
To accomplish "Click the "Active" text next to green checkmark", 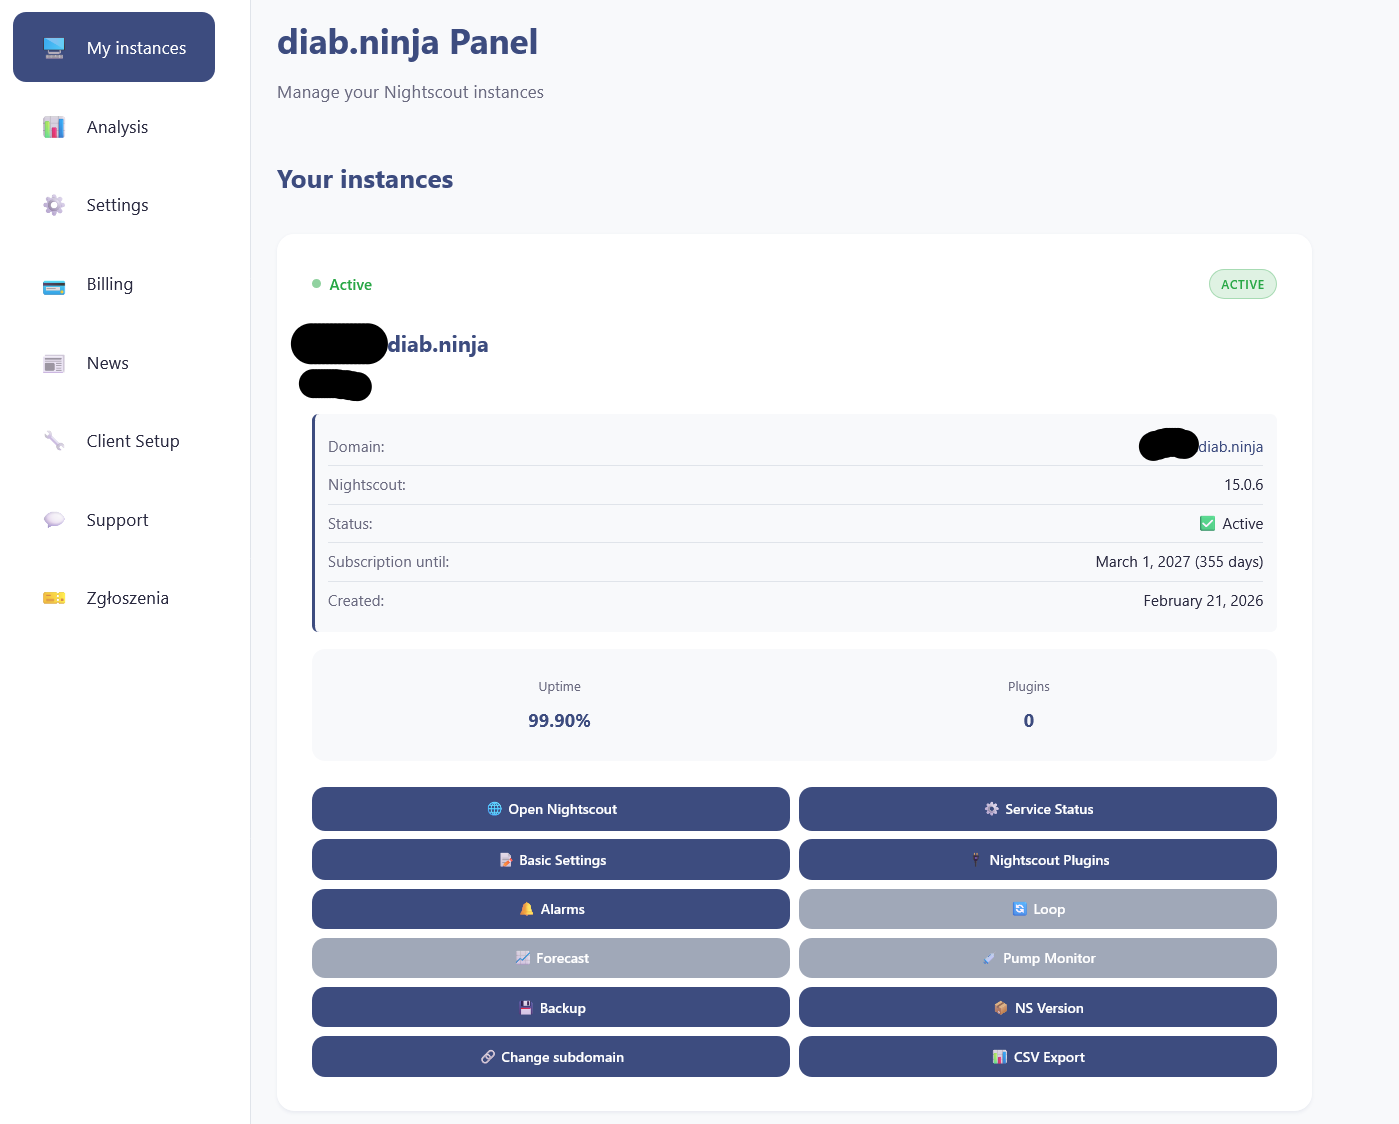I will (1243, 524).
